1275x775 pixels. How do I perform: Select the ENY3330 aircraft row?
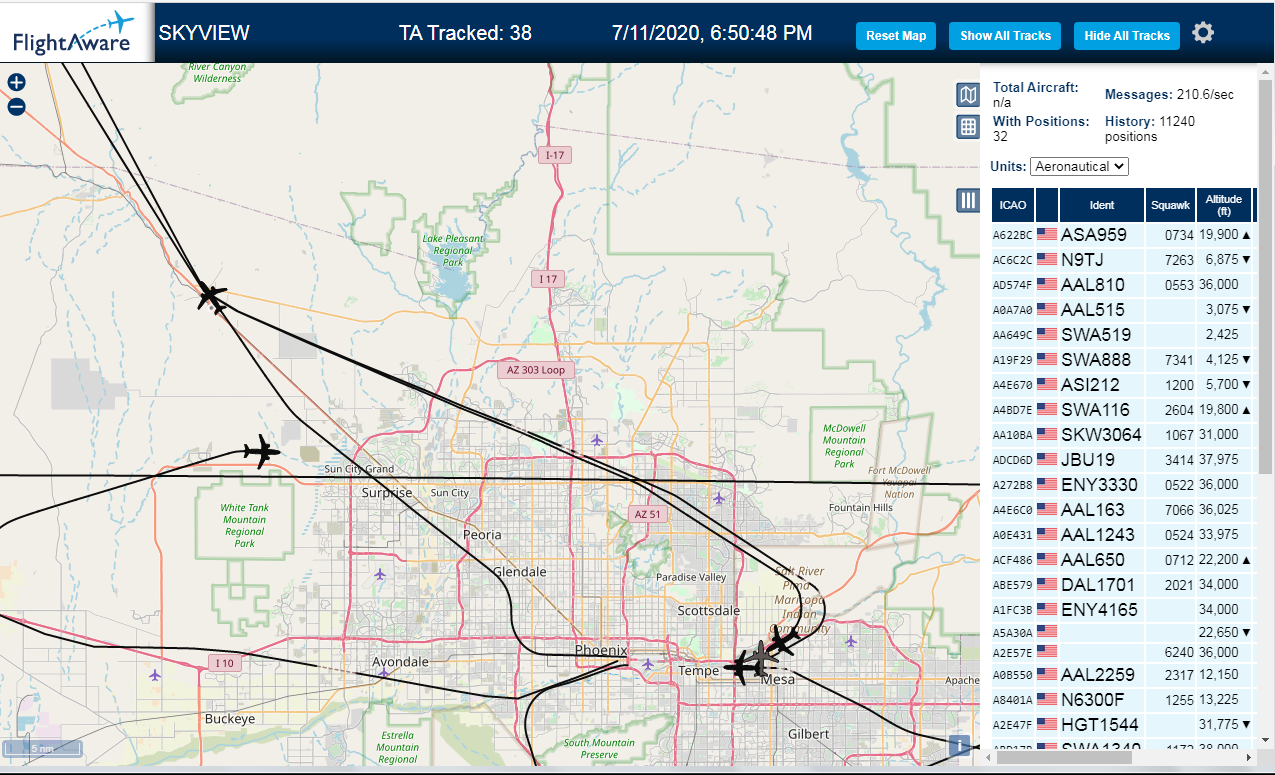pos(1122,485)
